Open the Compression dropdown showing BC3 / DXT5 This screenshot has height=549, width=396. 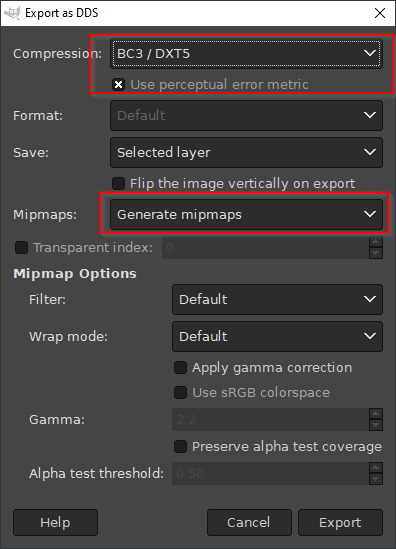click(x=246, y=54)
